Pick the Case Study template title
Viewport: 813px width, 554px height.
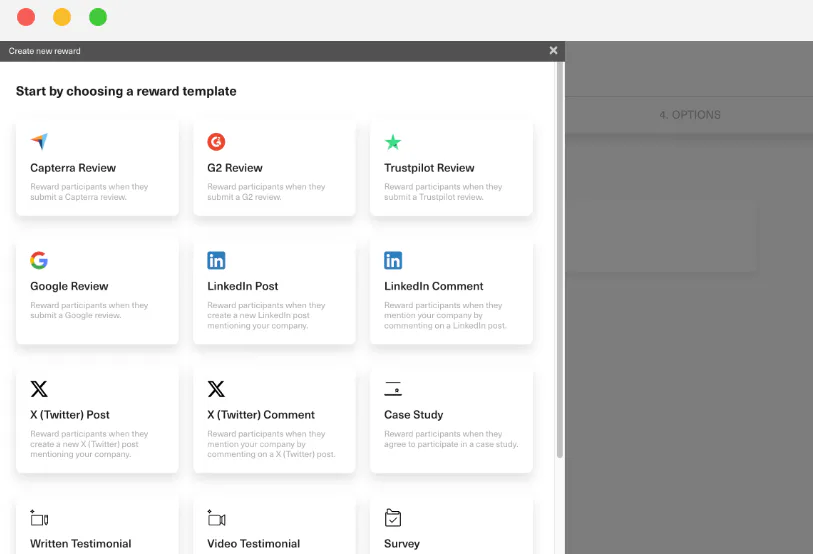(414, 415)
